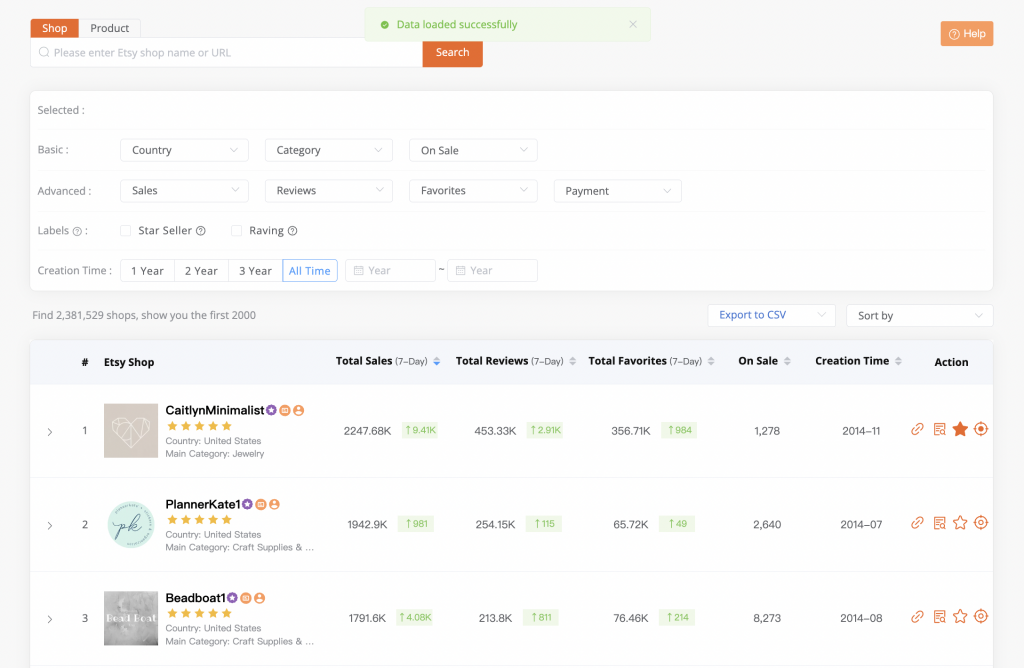Click the Help button
Screen dimensions: 1024x668
click(x=966, y=34)
